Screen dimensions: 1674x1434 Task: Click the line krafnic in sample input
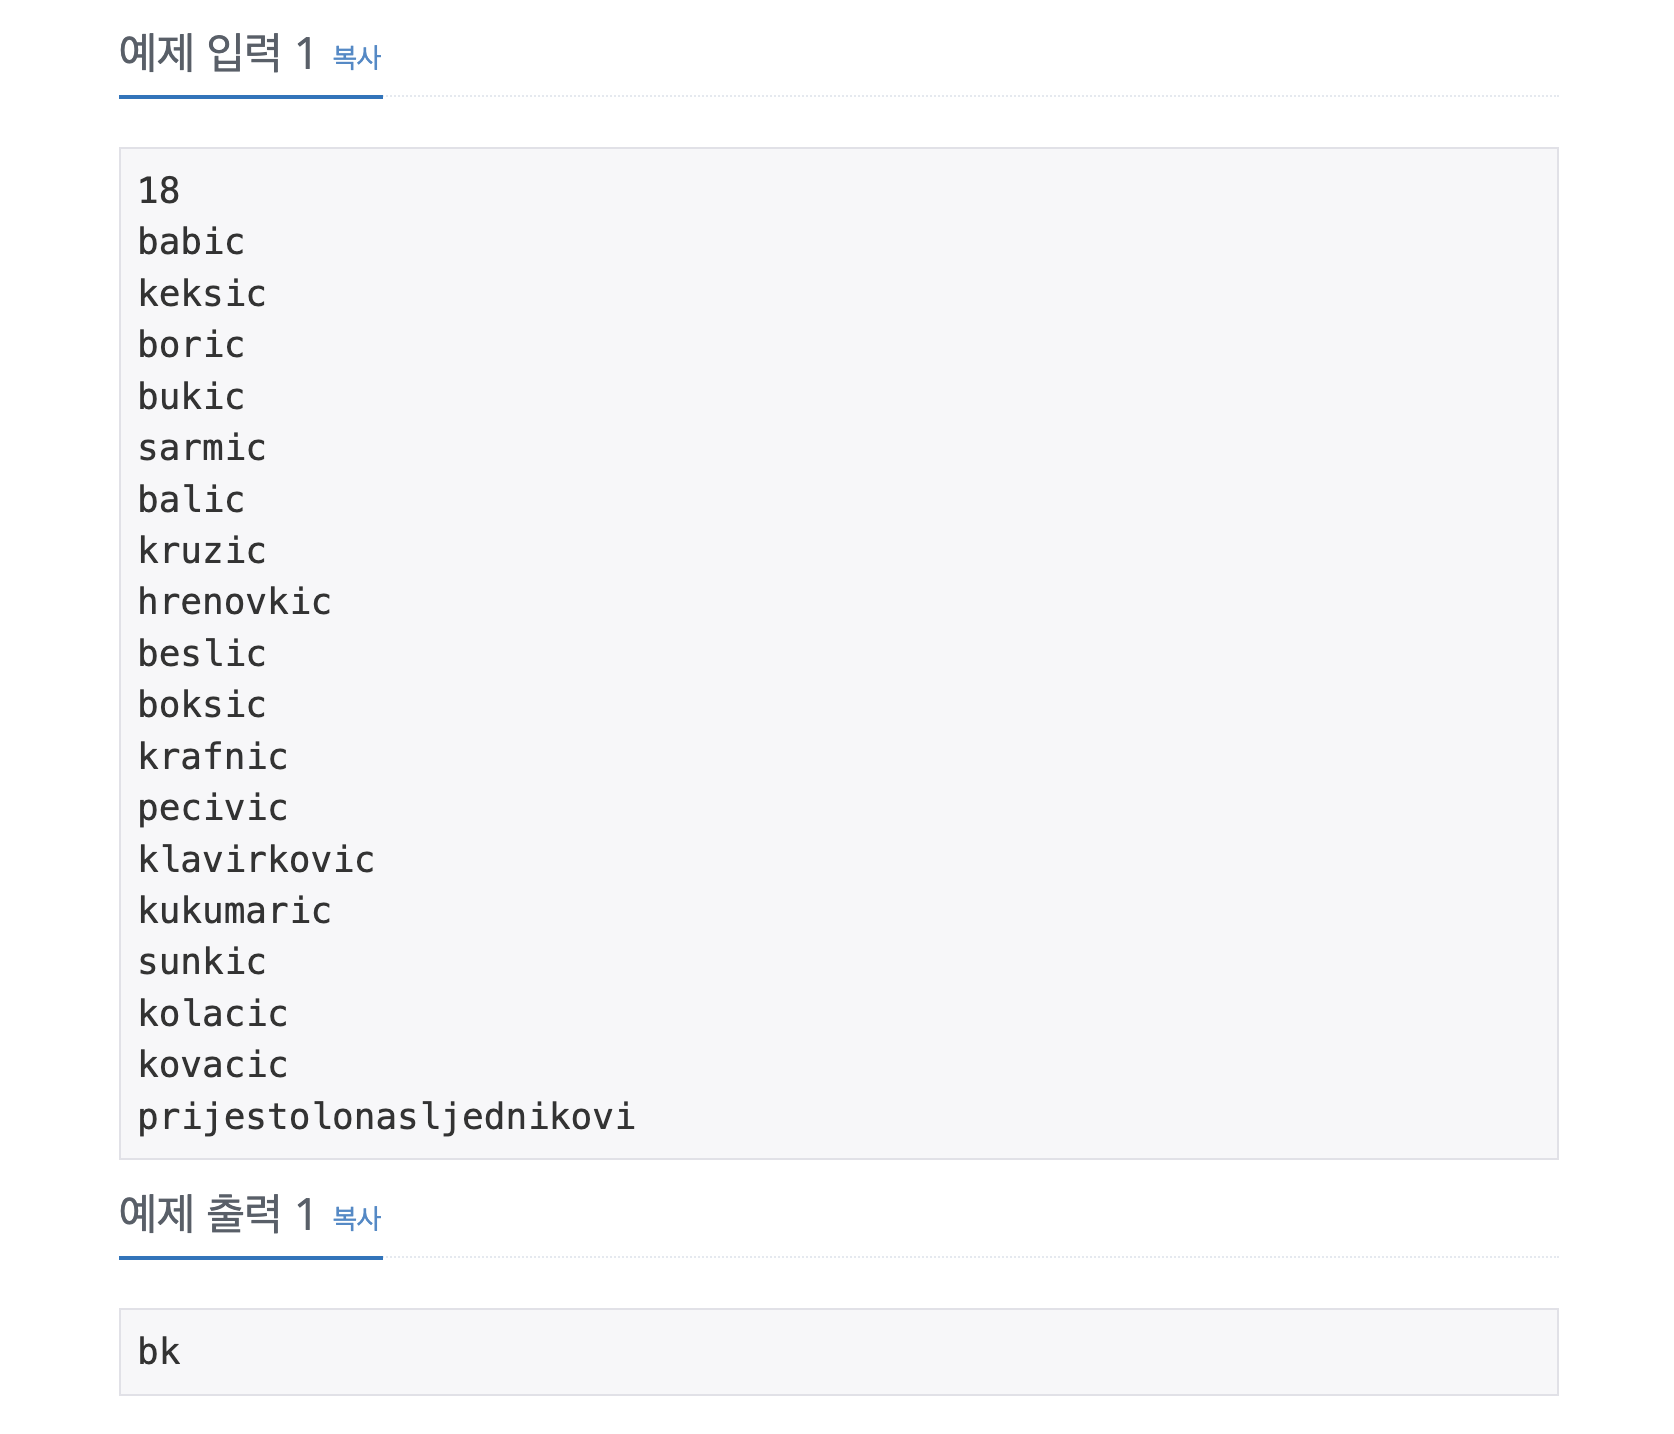[213, 757]
